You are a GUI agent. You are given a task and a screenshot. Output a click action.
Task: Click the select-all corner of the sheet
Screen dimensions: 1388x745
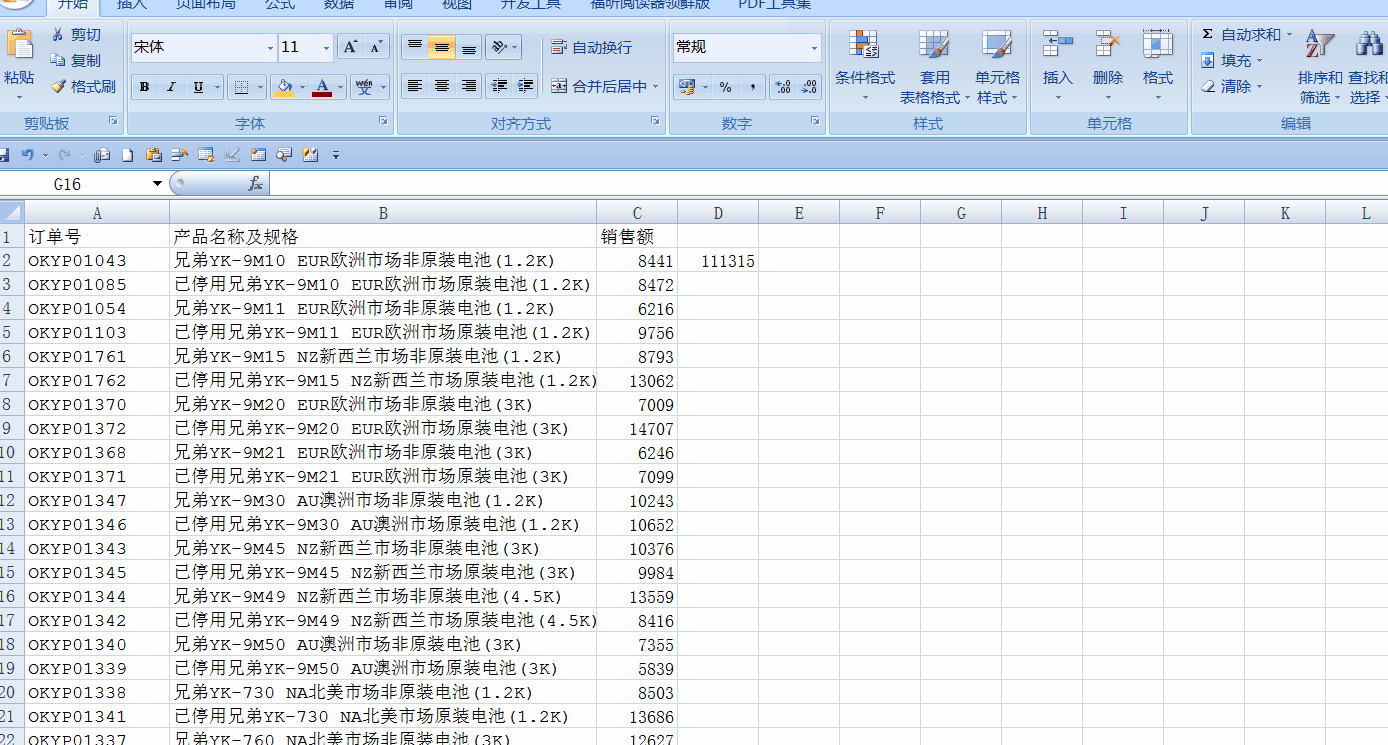[x=12, y=212]
